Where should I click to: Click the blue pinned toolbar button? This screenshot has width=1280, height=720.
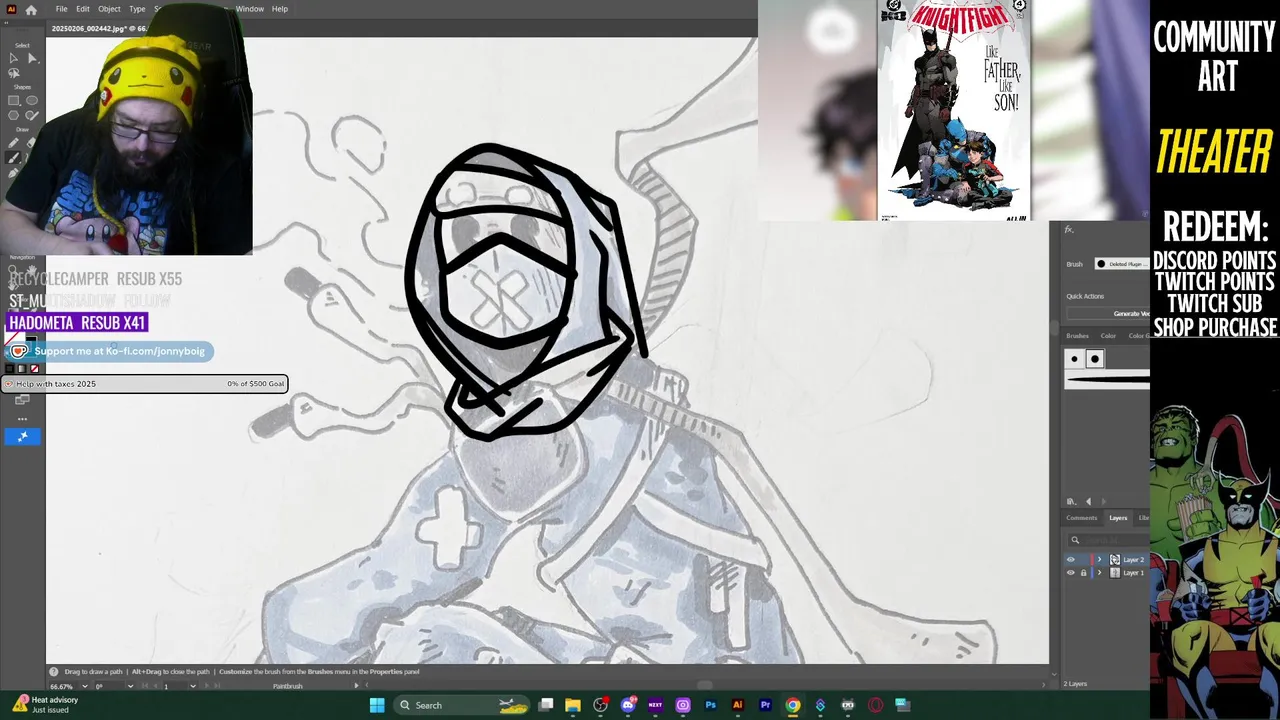(x=22, y=436)
